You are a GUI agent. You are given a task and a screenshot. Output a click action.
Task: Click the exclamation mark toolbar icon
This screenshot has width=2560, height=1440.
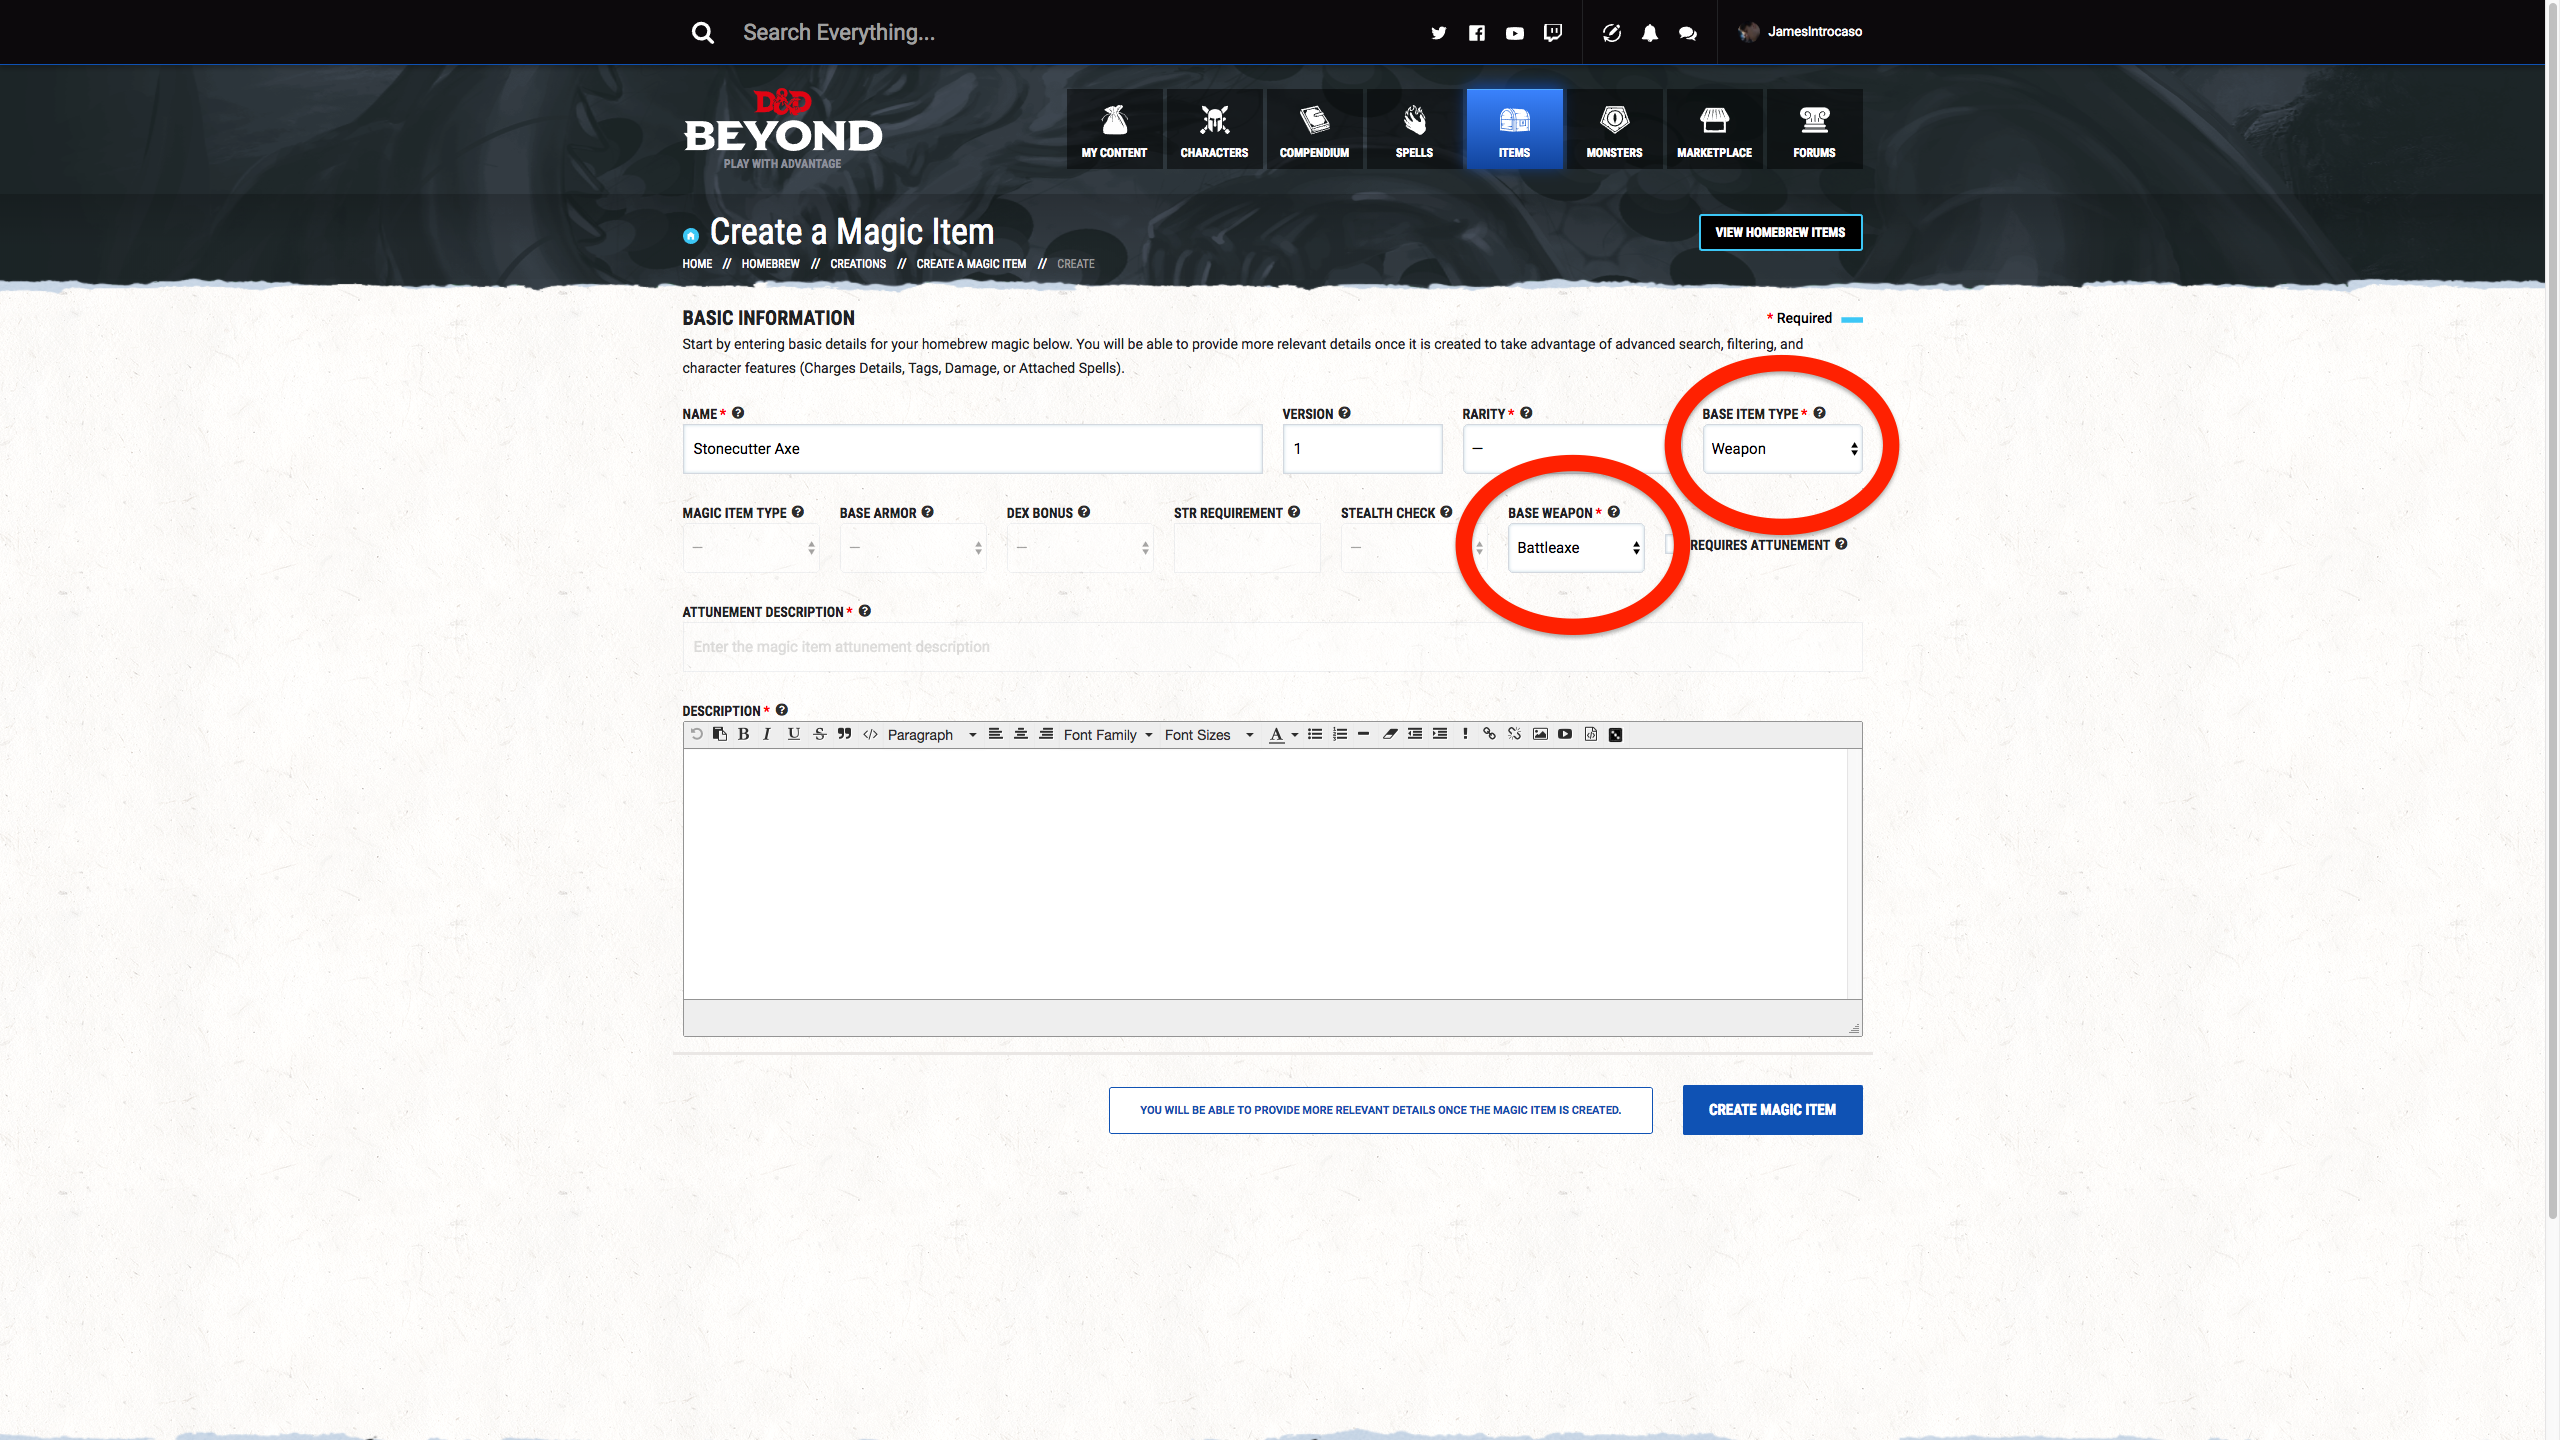tap(1465, 734)
